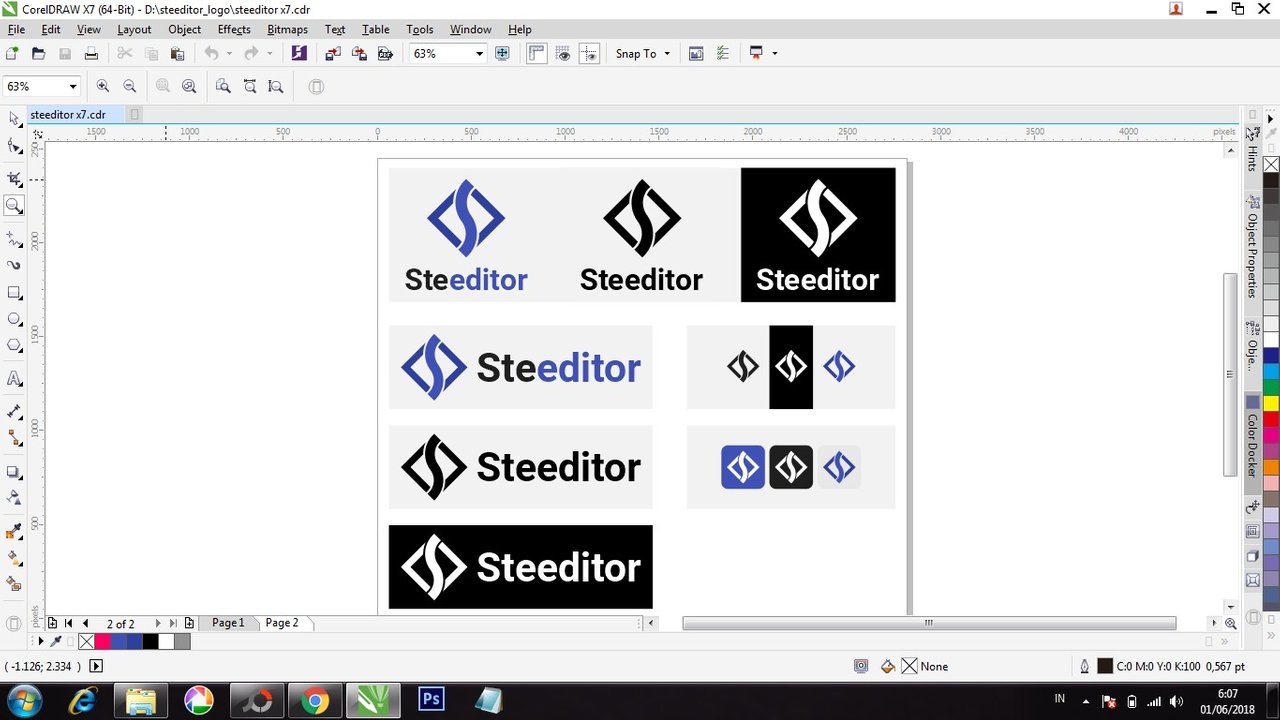Toggle Show Rulers button
Viewport: 1280px width, 720px height.
537,53
